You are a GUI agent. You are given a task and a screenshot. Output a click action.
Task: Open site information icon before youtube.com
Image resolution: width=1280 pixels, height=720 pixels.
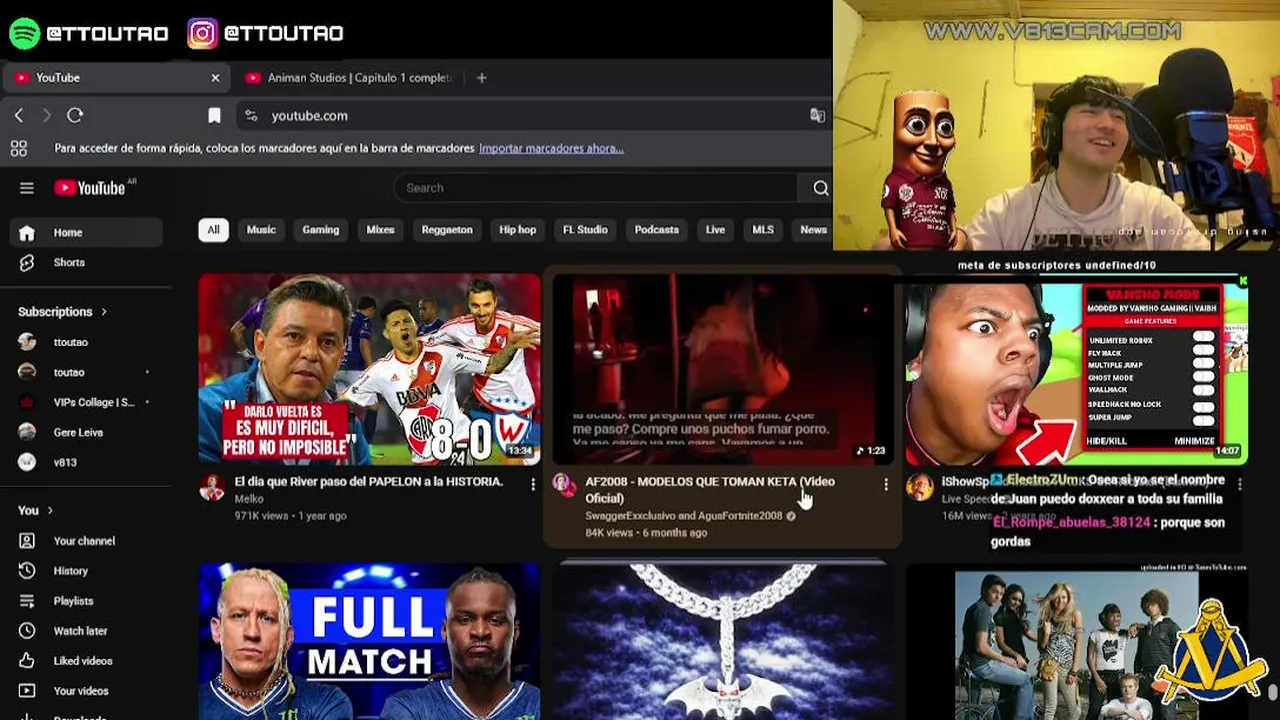click(251, 116)
